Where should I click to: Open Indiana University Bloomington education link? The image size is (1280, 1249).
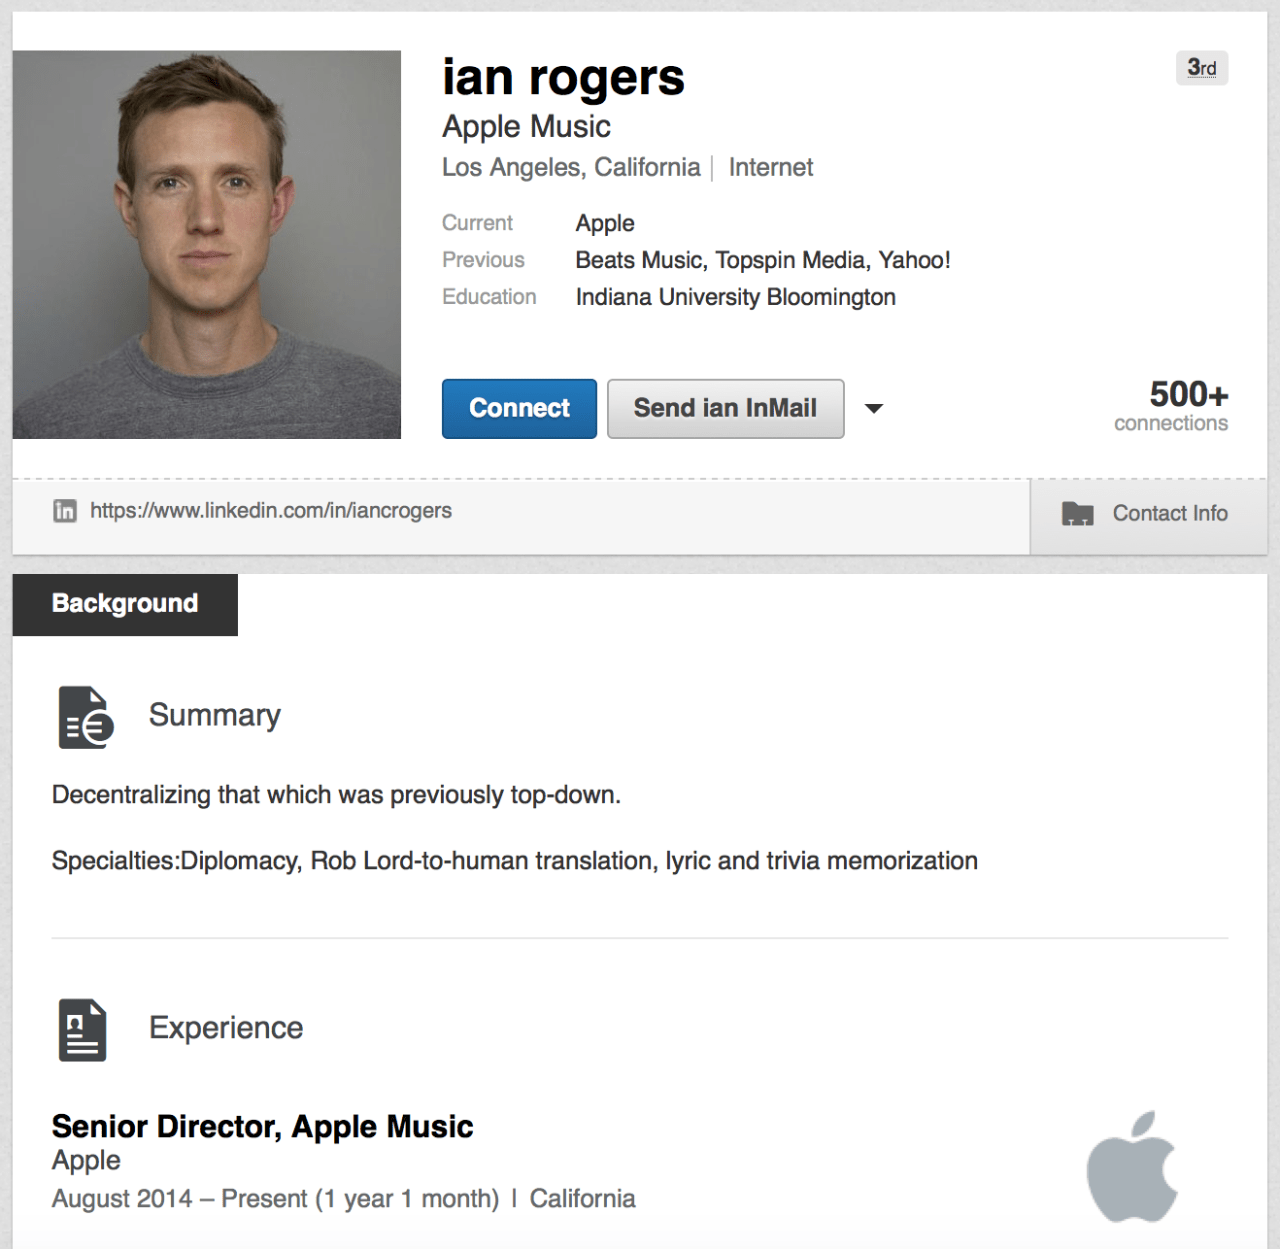[x=735, y=297]
